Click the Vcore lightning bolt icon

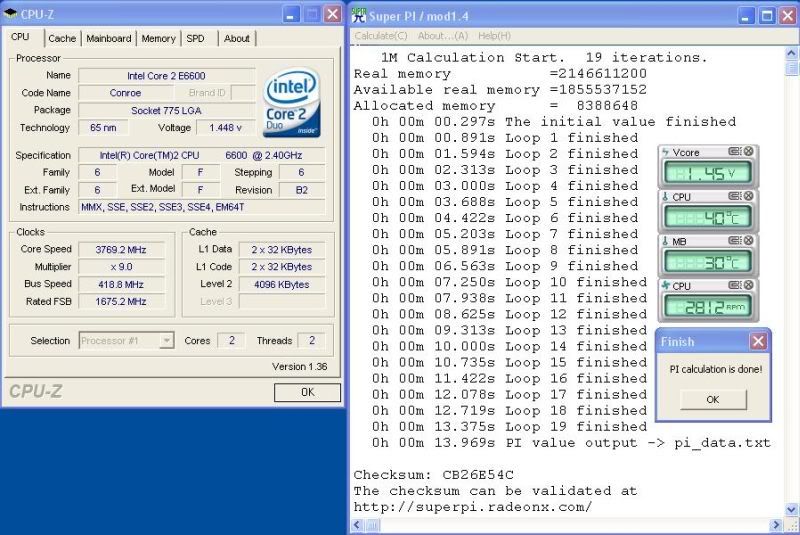tap(665, 152)
